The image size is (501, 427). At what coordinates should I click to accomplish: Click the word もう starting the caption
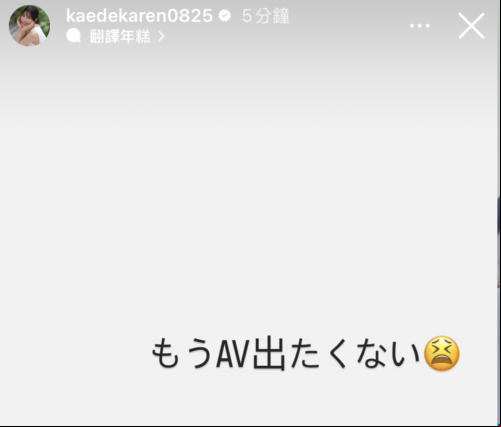182,354
